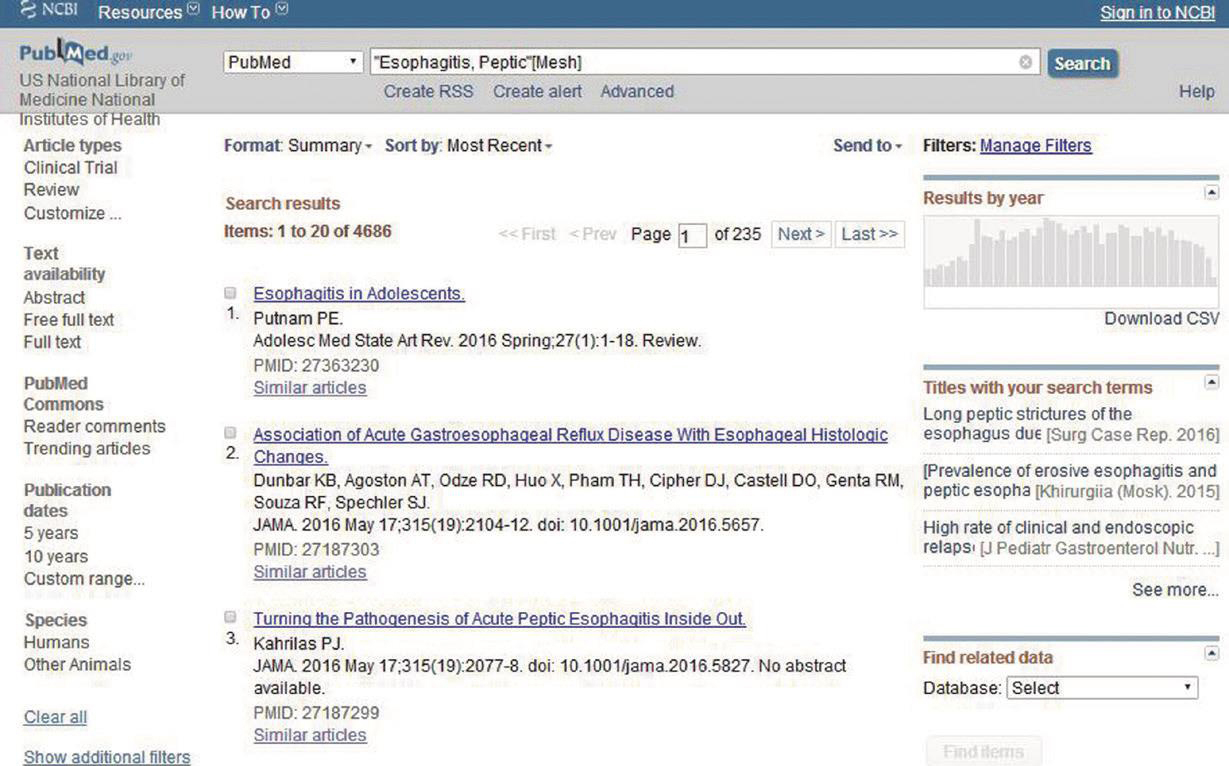Open the Find related data Database select

[x=1101, y=688]
